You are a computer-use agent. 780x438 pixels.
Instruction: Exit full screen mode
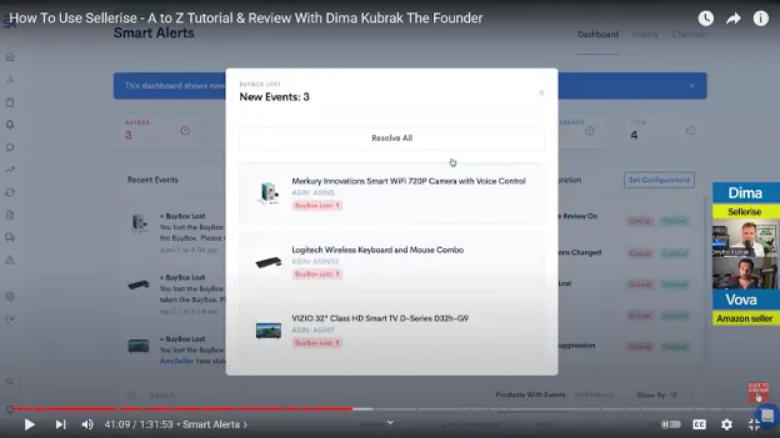pyautogui.click(x=754, y=424)
